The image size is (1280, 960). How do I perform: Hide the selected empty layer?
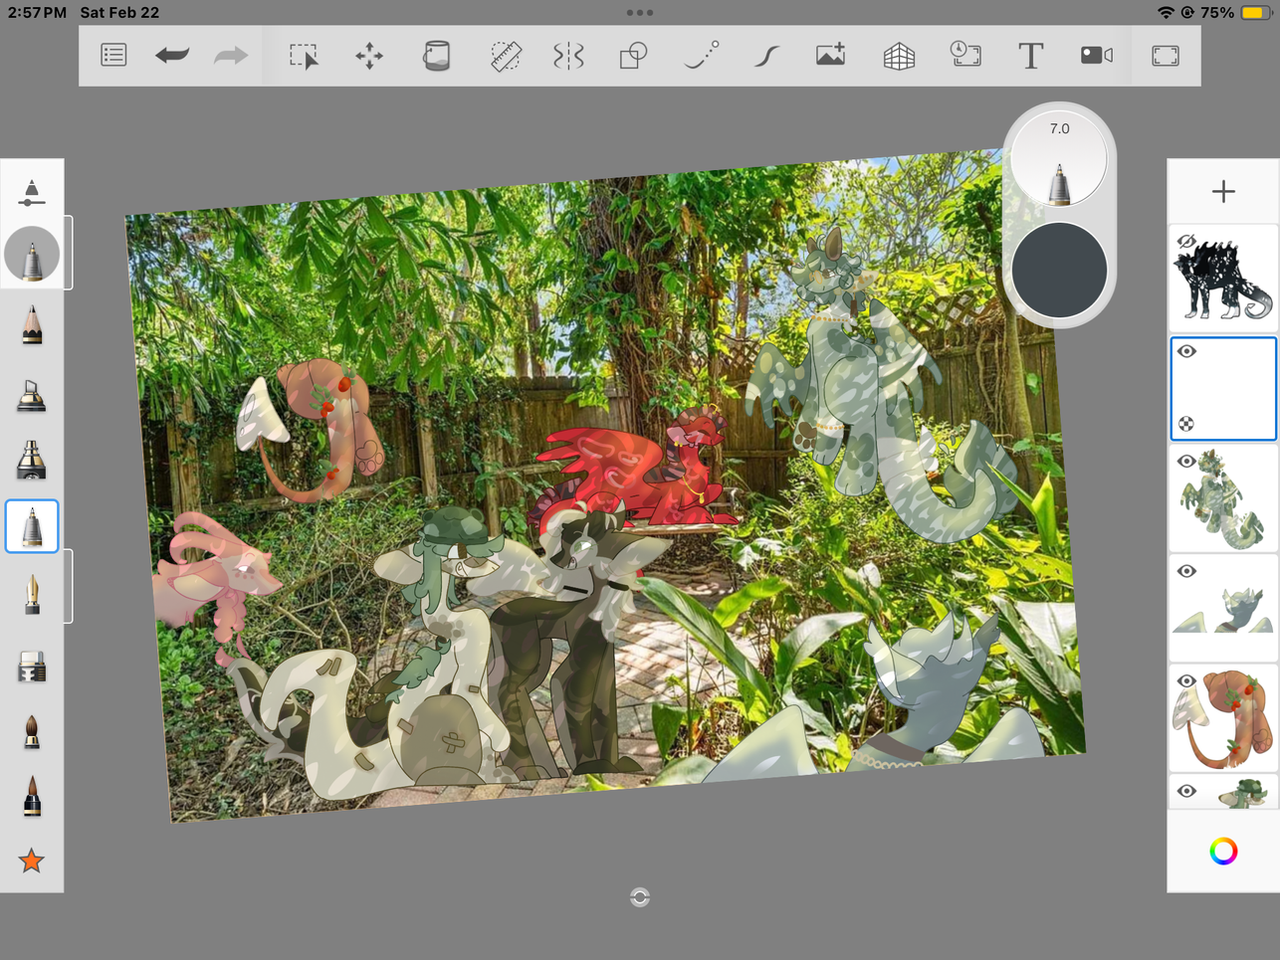click(x=1187, y=351)
